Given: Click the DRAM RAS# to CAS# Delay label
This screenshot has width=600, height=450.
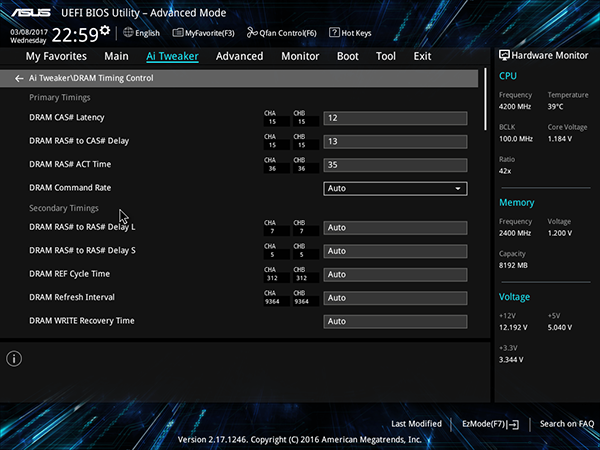Looking at the screenshot, I should 79,141.
